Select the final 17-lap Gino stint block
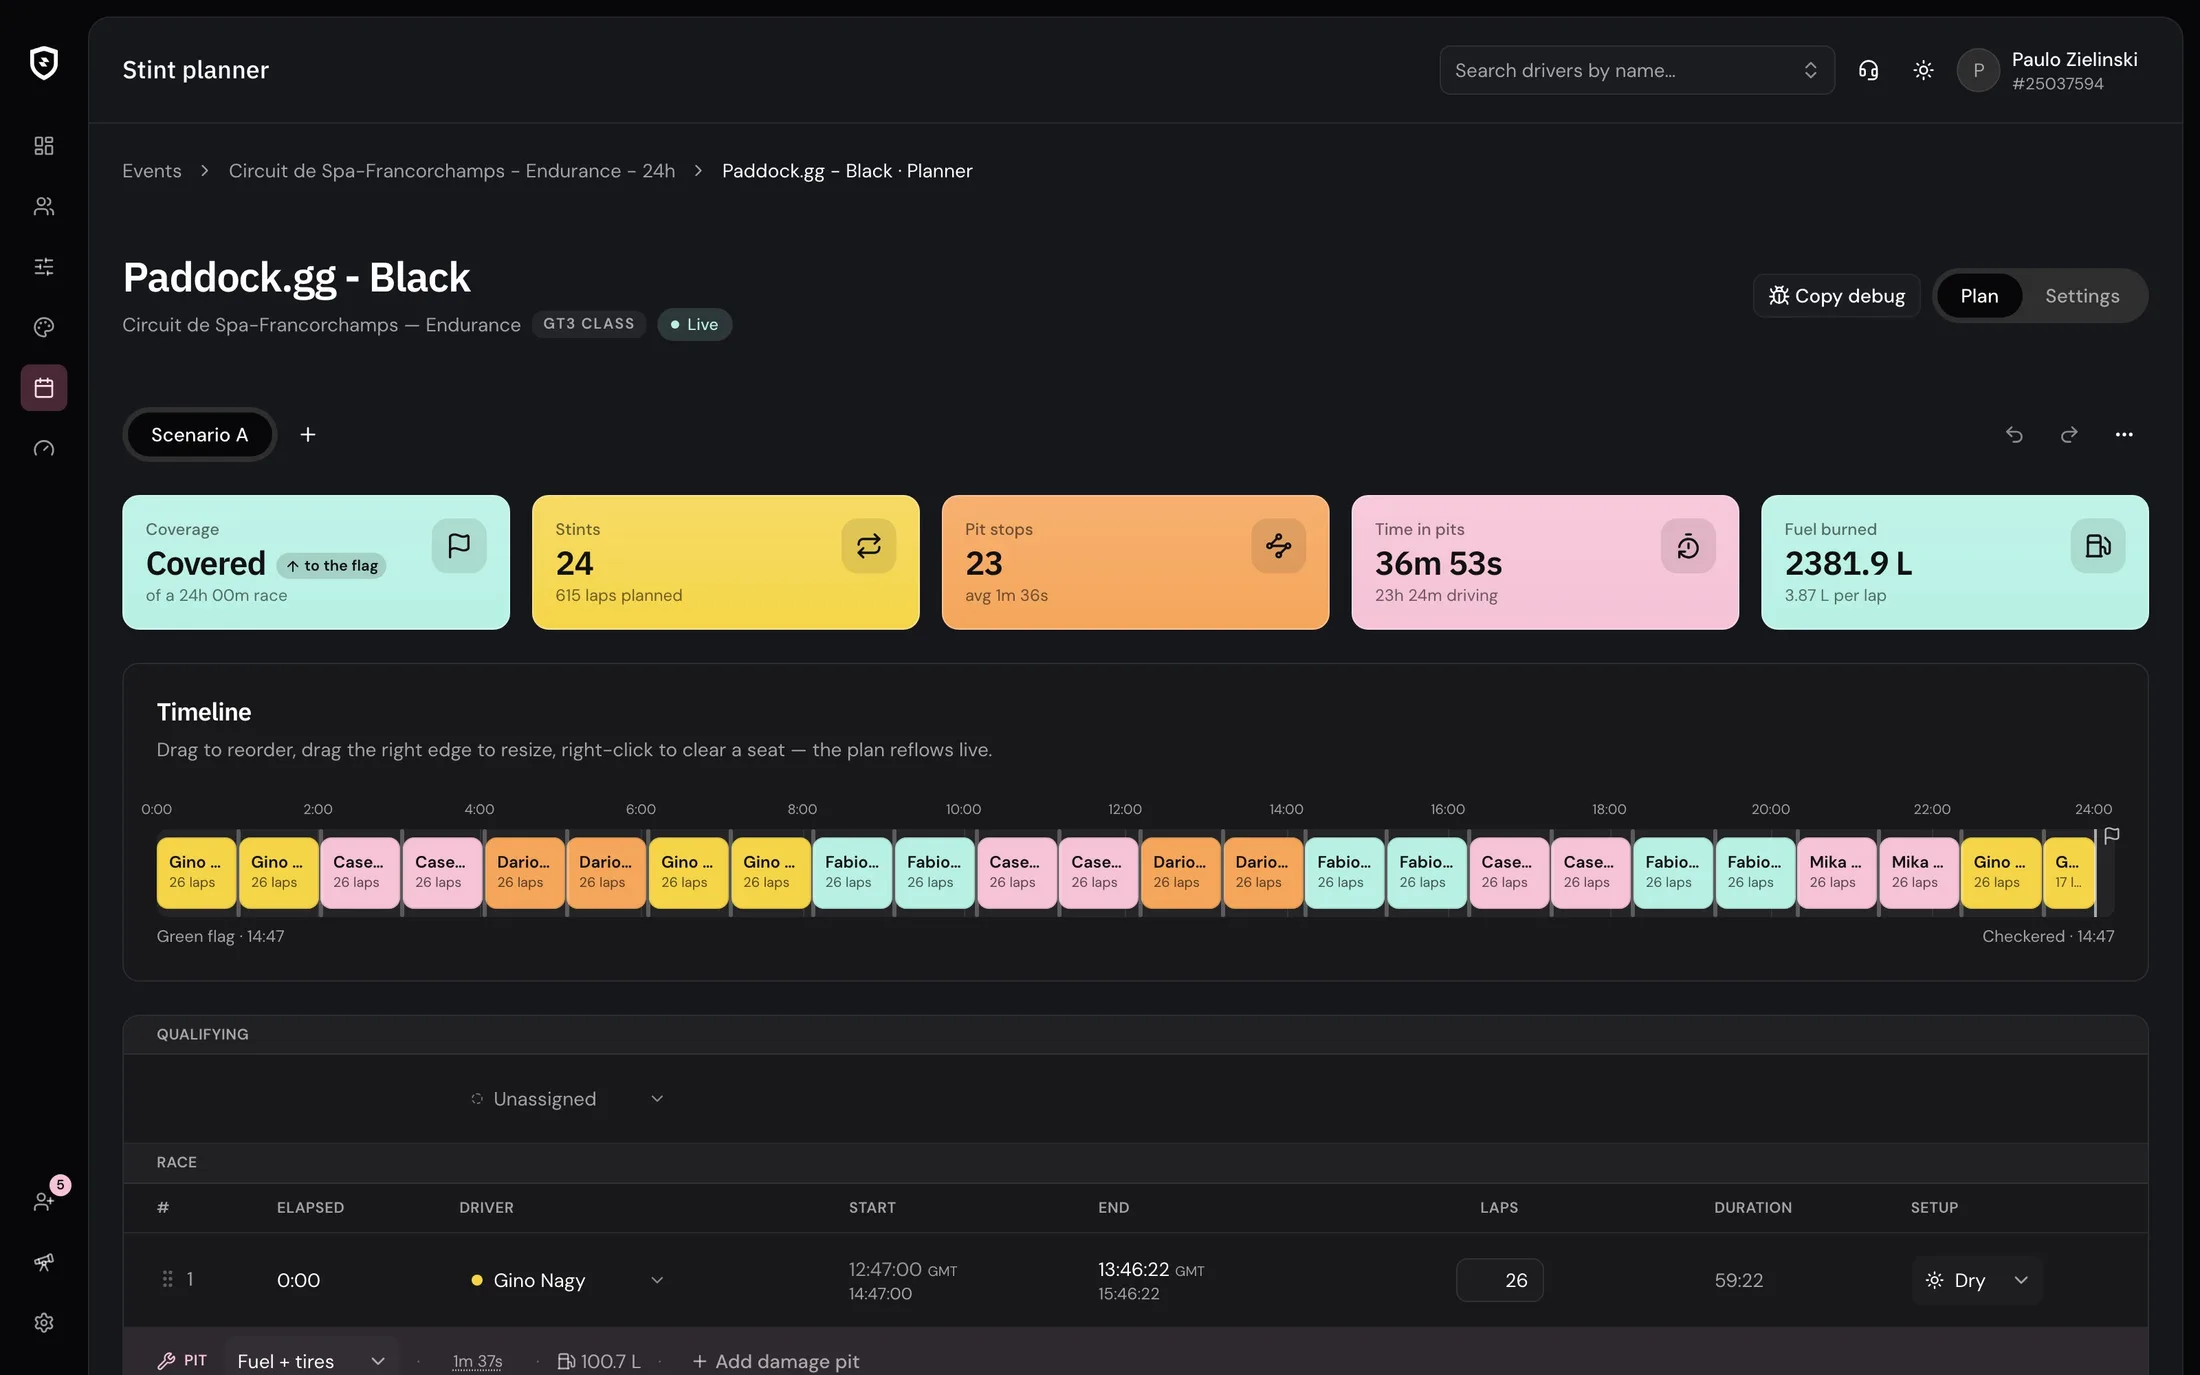Viewport: 2200px width, 1375px height. pos(2069,872)
